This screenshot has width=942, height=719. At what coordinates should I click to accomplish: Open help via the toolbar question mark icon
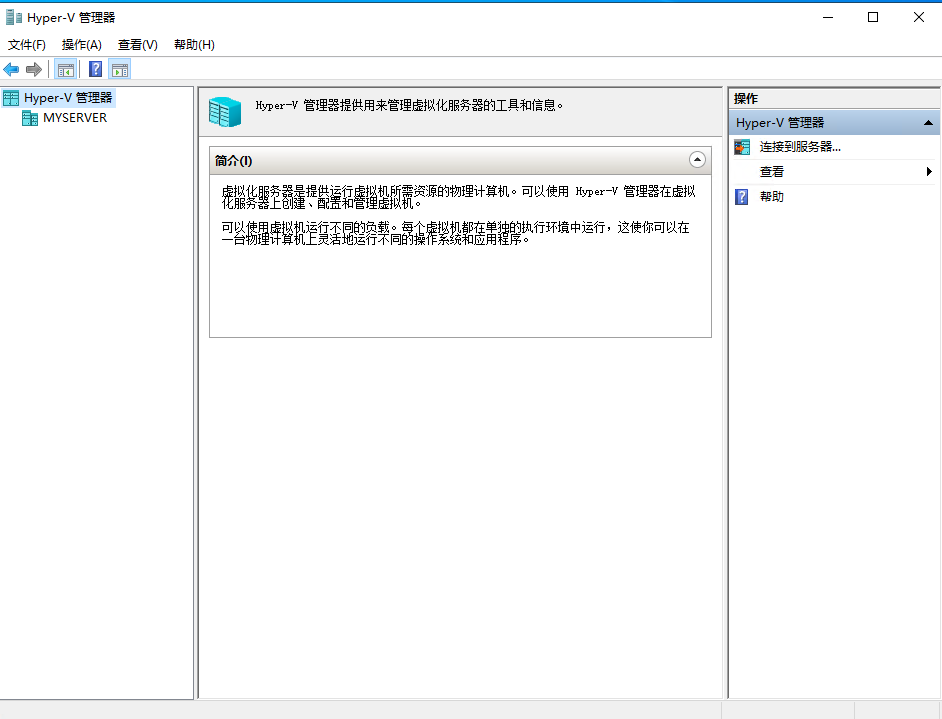point(96,70)
